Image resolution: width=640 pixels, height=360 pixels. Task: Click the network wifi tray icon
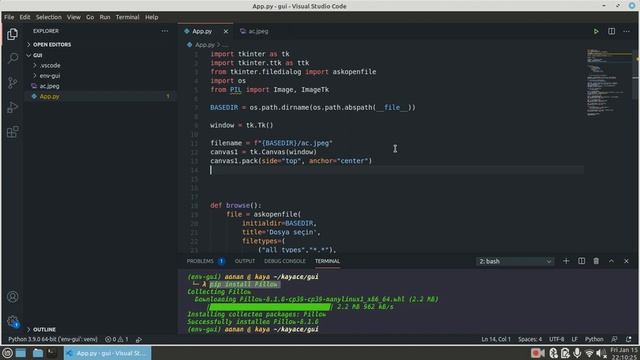coord(589,353)
